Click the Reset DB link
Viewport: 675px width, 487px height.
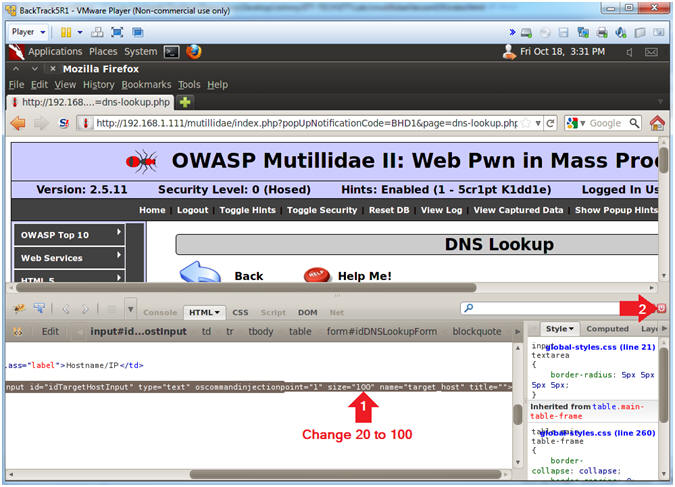coord(389,210)
